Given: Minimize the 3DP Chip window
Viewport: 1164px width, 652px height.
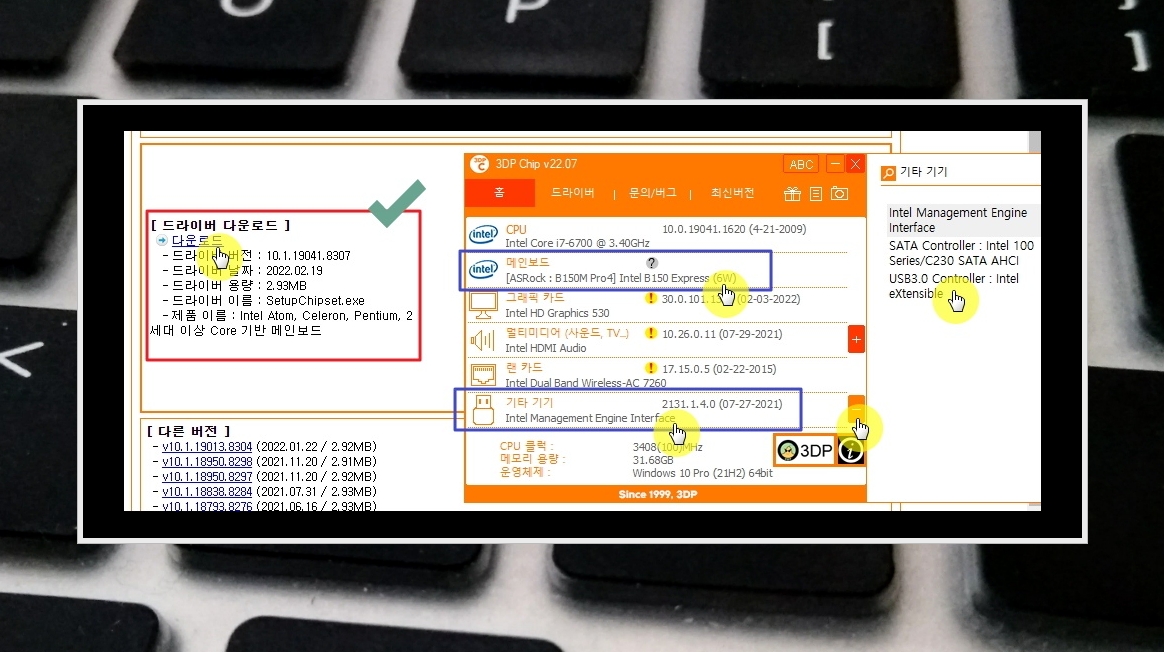Looking at the screenshot, I should click(835, 163).
